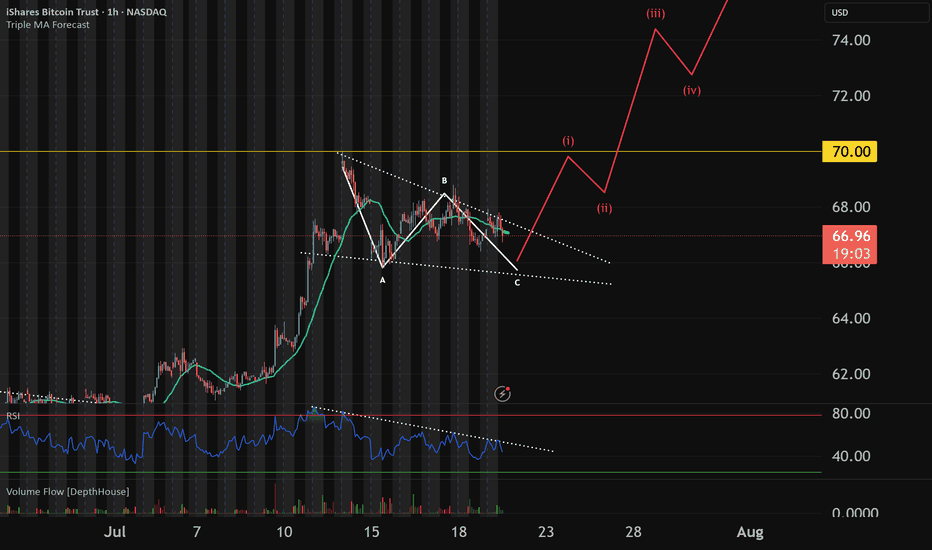Click the yellow 70.00 price label
932x550 pixels.
tap(849, 152)
